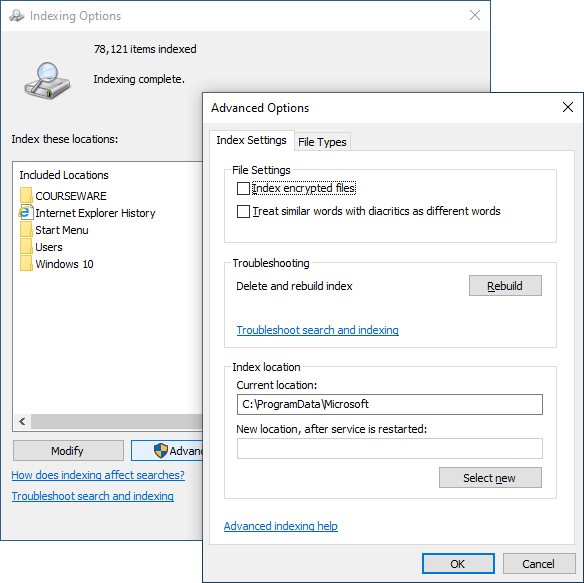
Task: Click the left scroll arrow in locations list
Action: pyautogui.click(x=22, y=421)
